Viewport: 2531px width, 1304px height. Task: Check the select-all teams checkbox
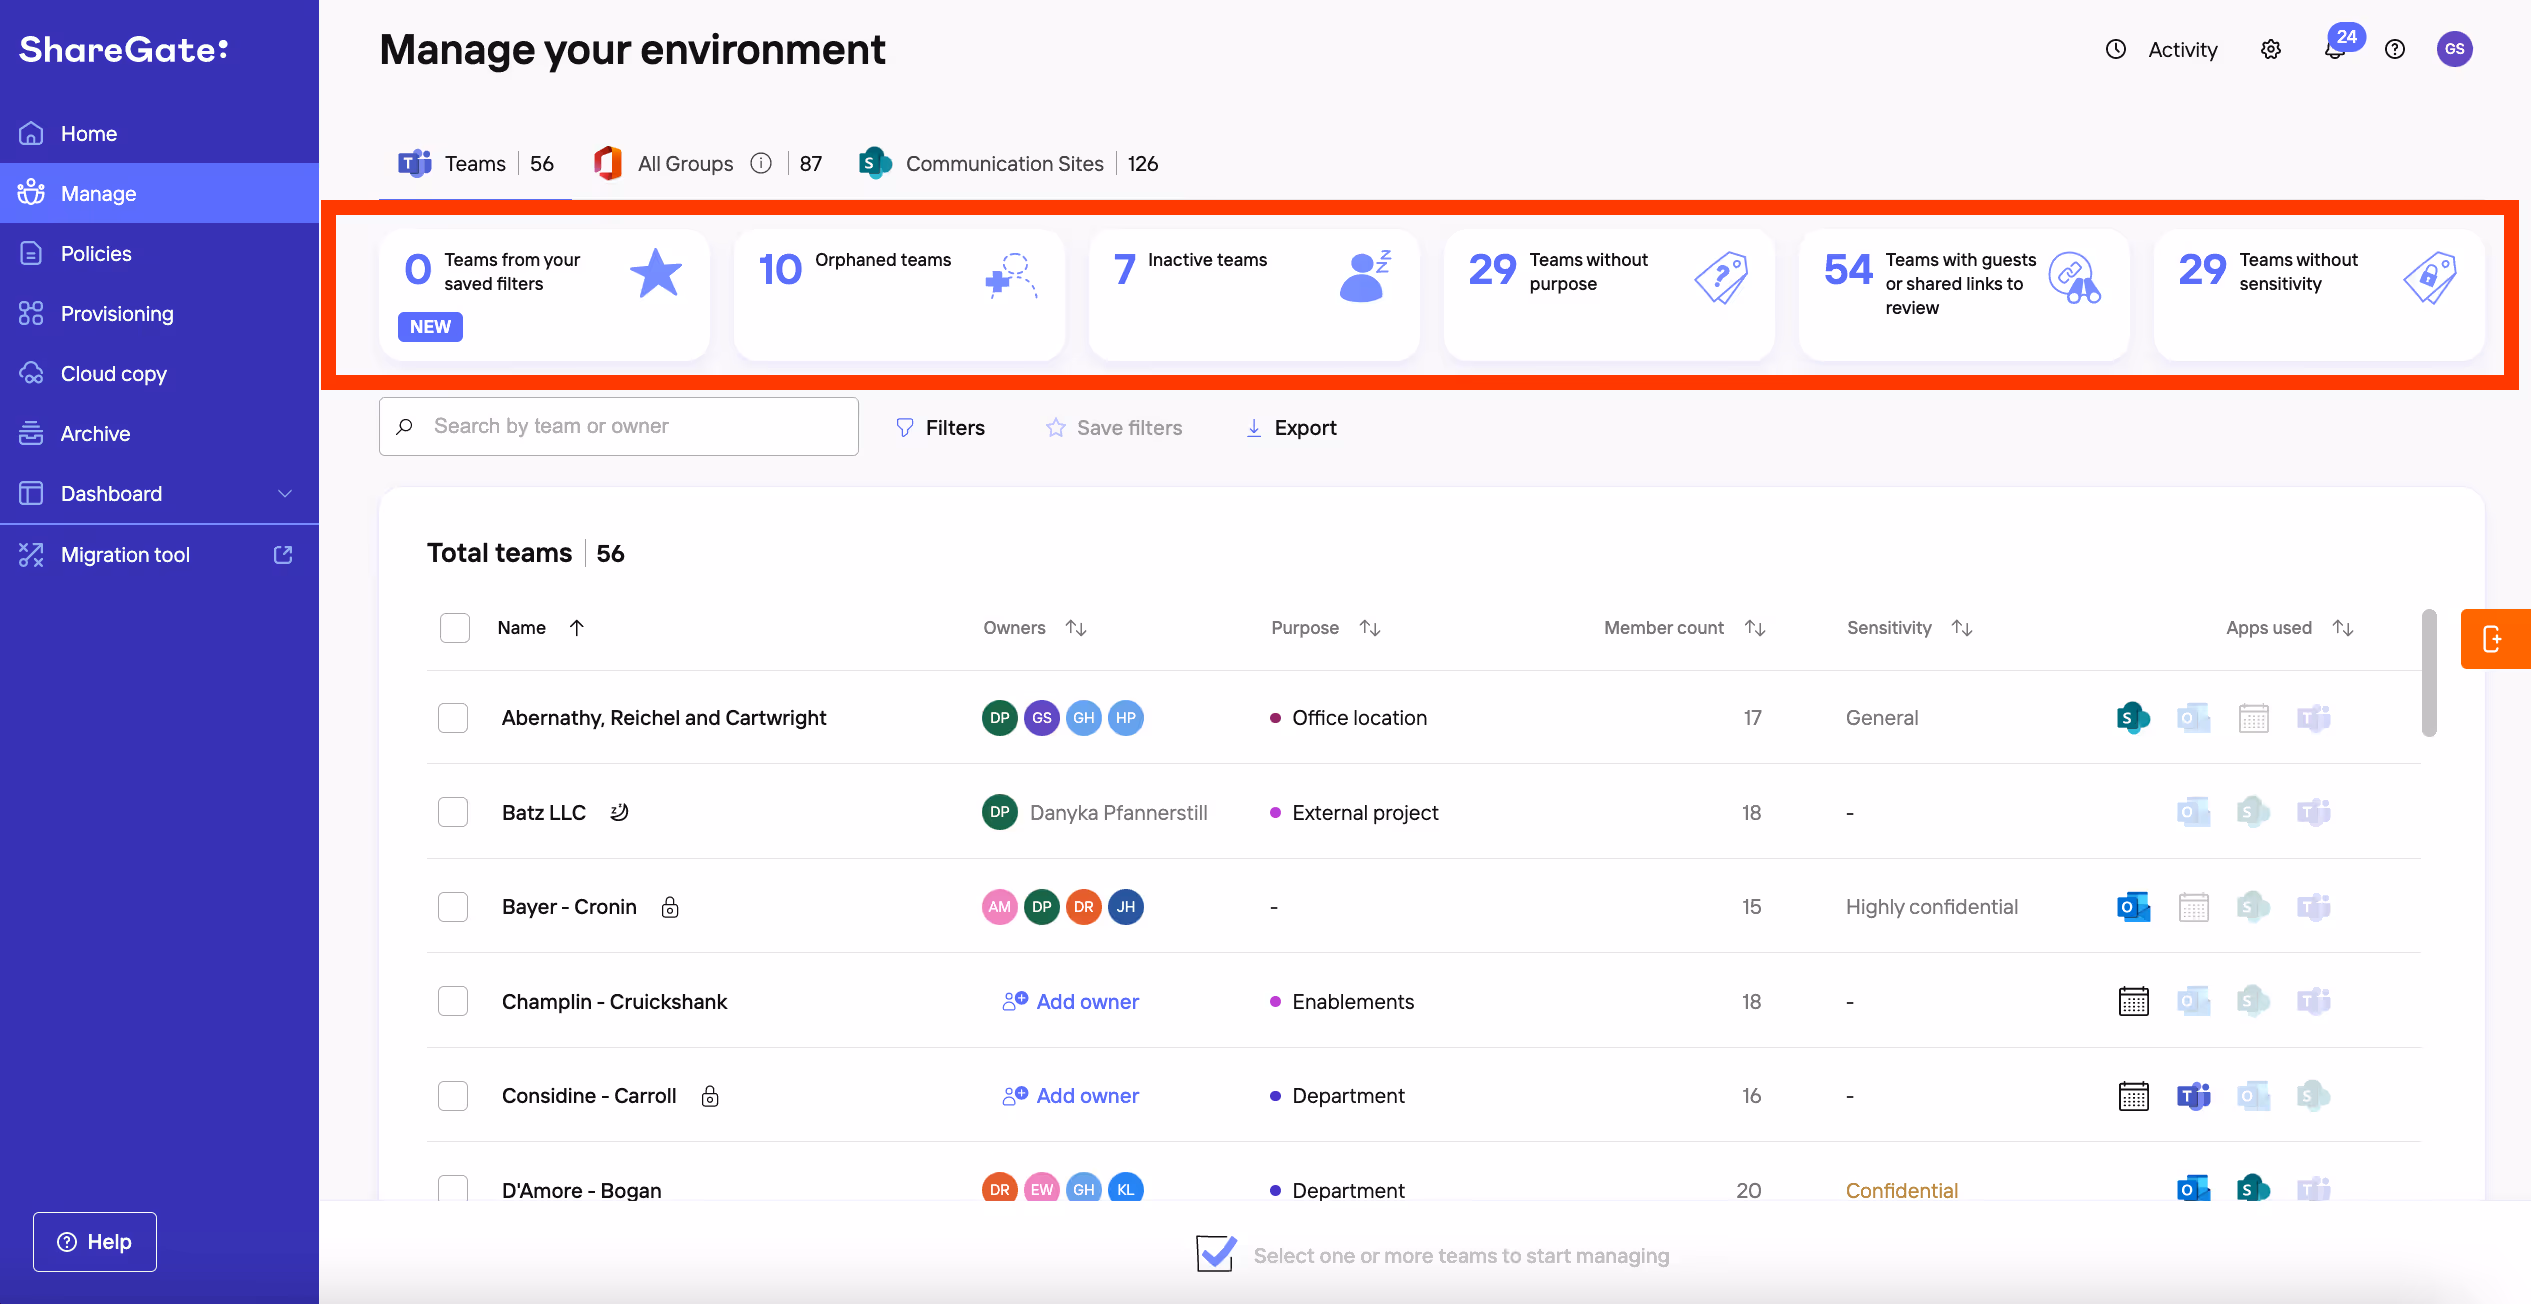click(x=455, y=628)
